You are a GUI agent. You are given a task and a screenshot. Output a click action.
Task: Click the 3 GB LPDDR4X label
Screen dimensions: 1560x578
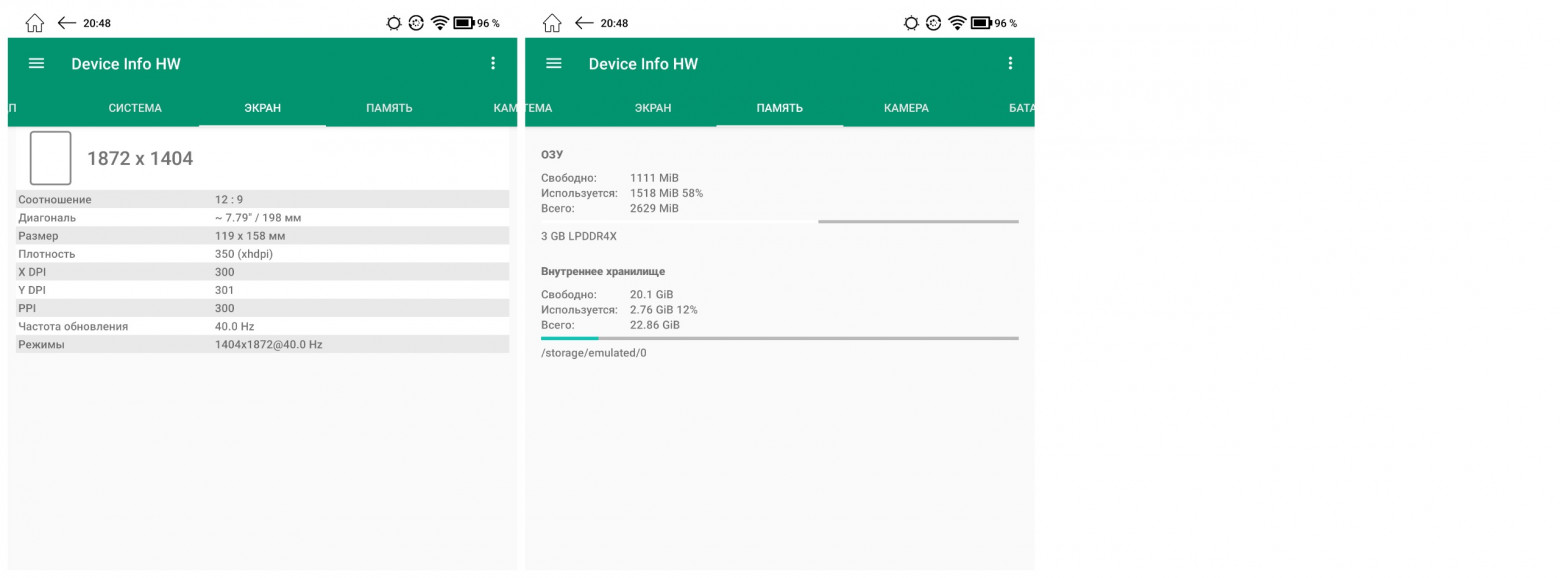(579, 236)
